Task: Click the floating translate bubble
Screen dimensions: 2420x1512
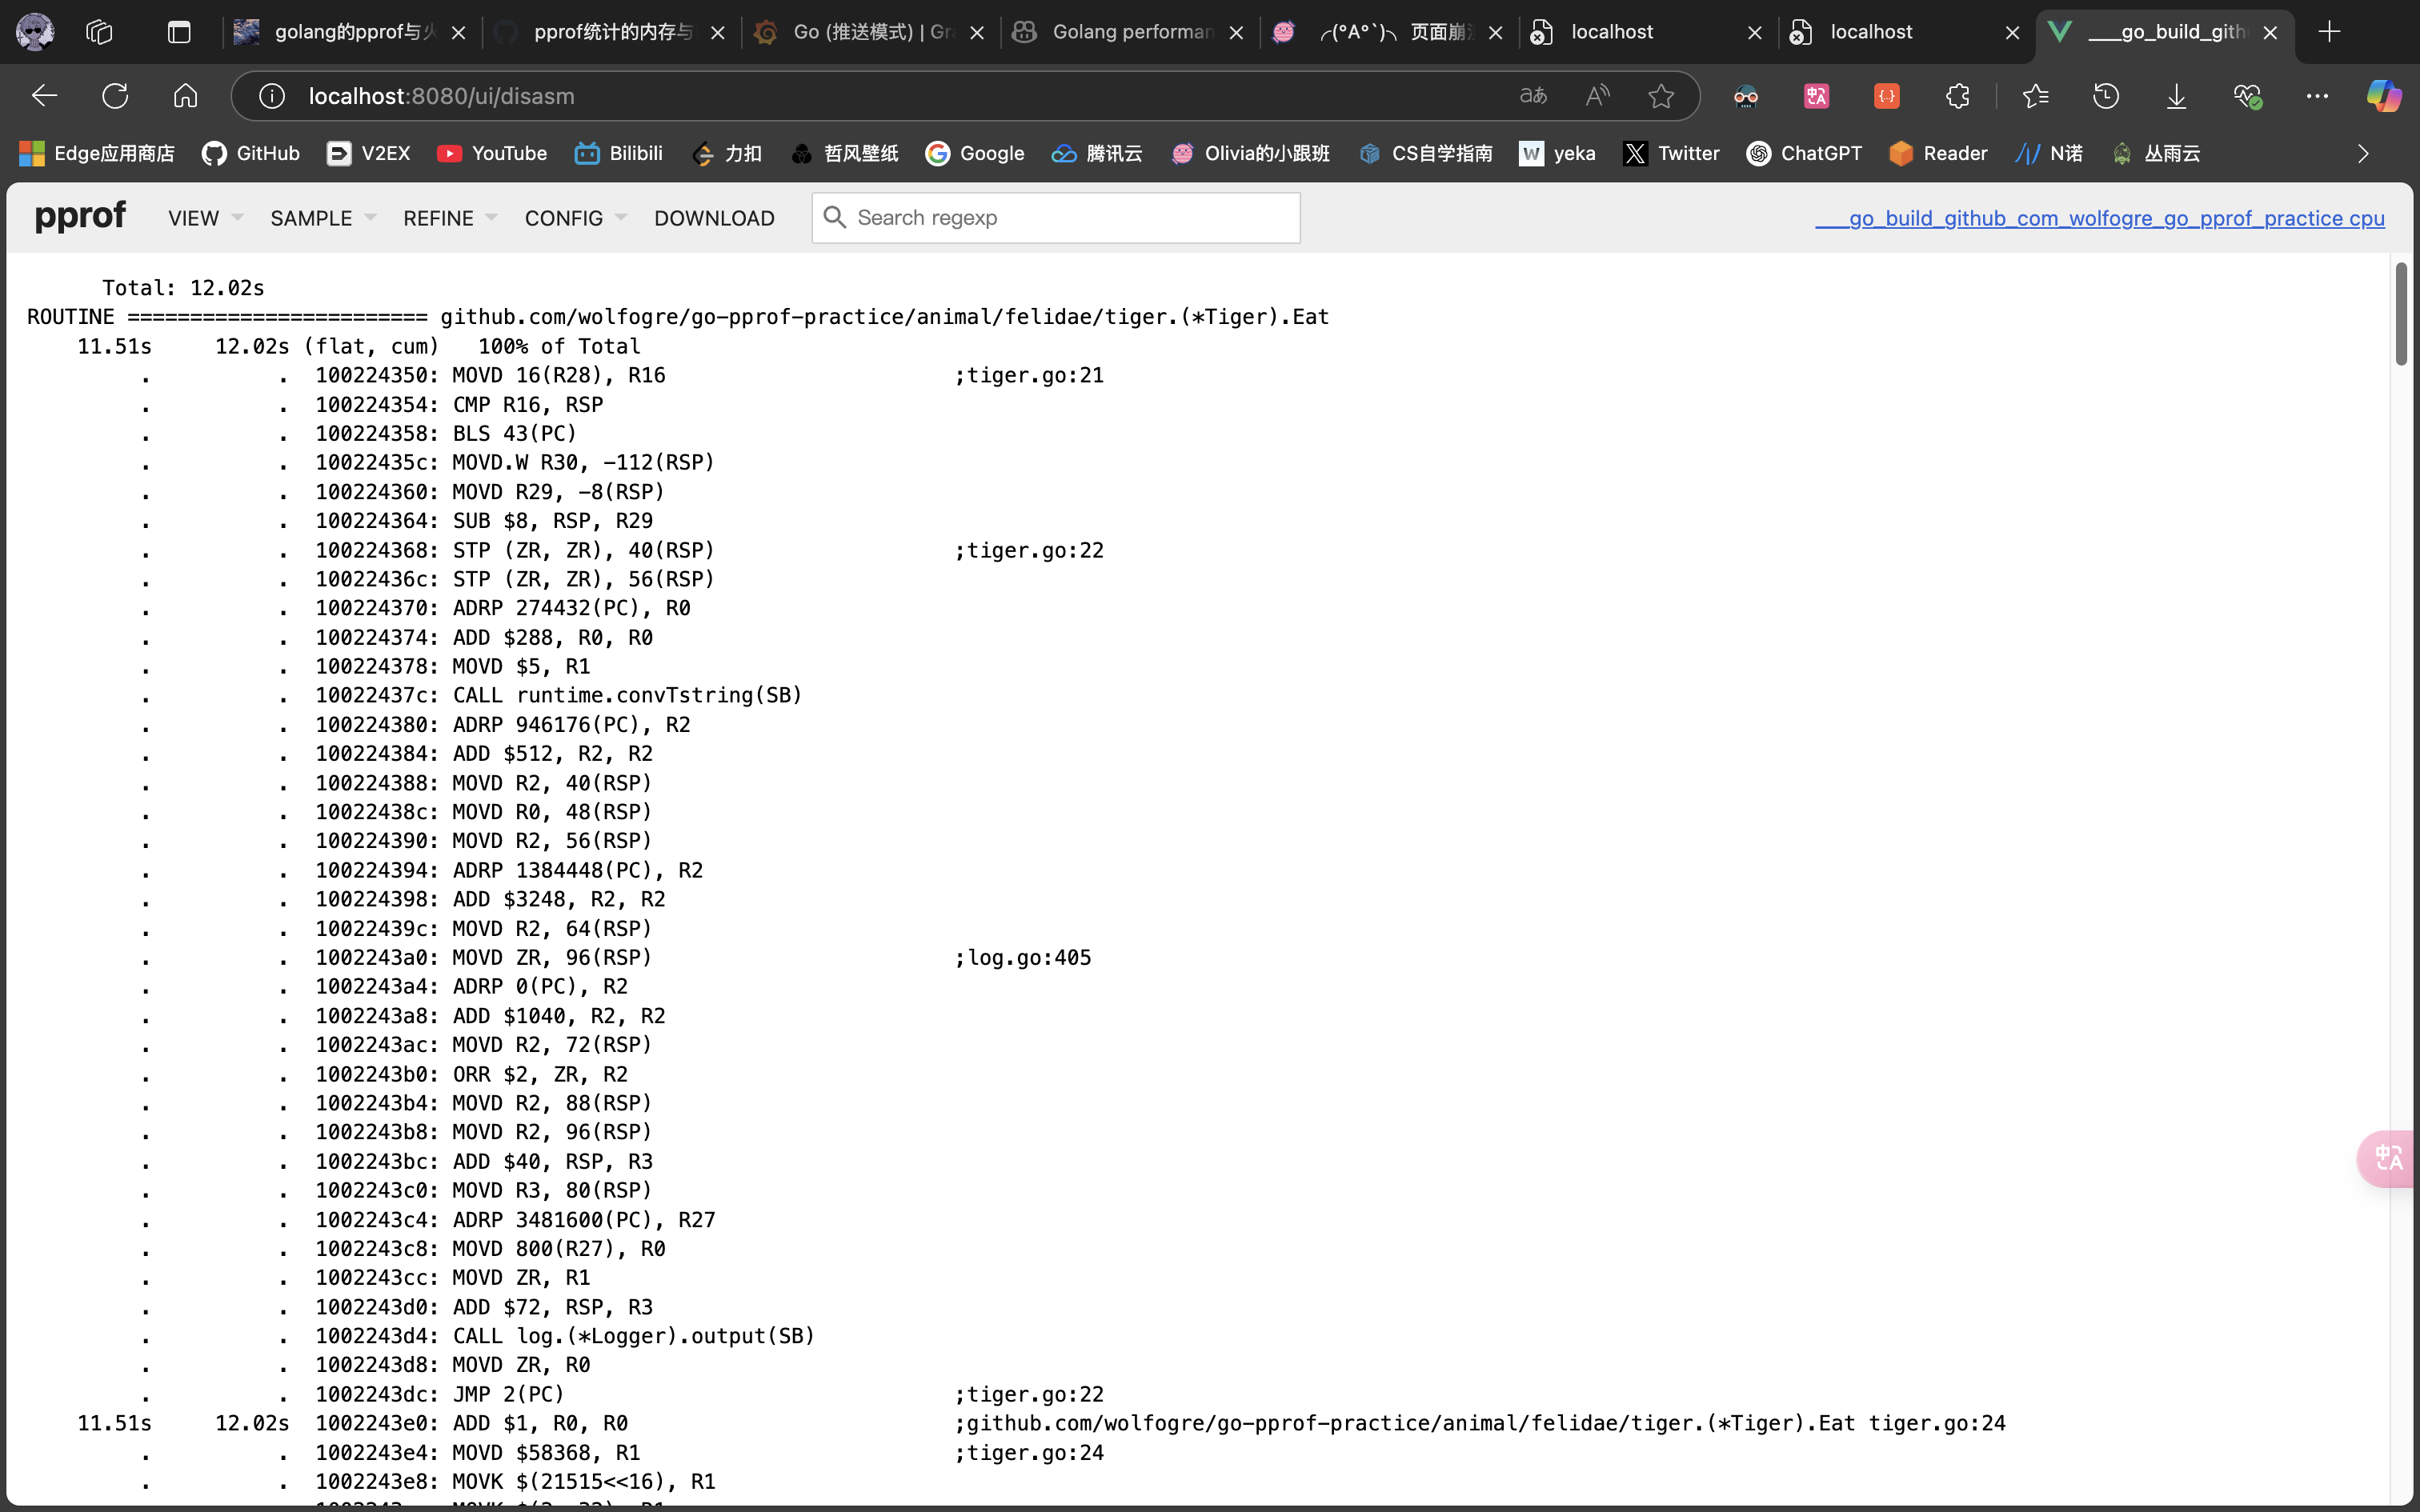Action: (x=2389, y=1158)
